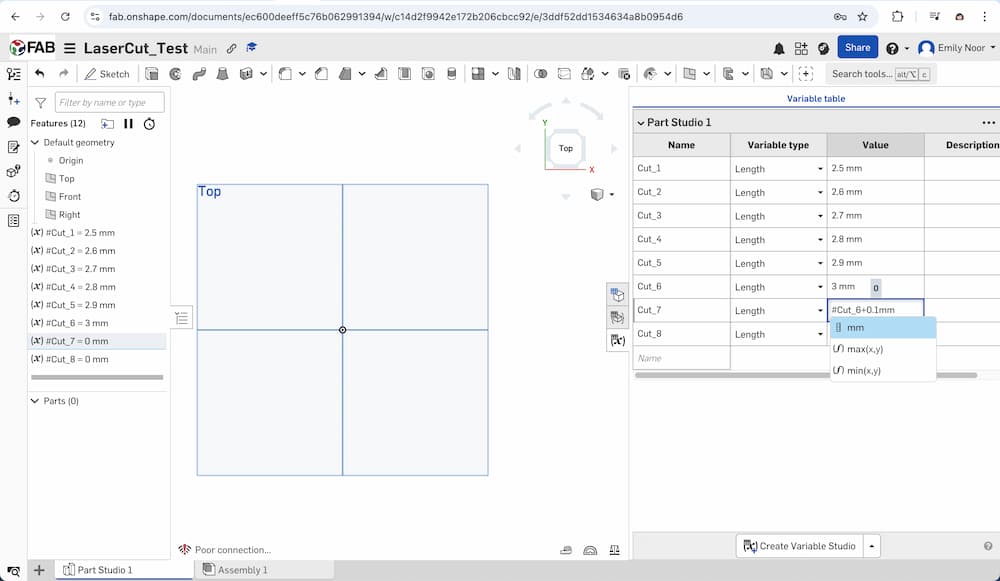Select the Extrude tool

pyautogui.click(x=152, y=74)
